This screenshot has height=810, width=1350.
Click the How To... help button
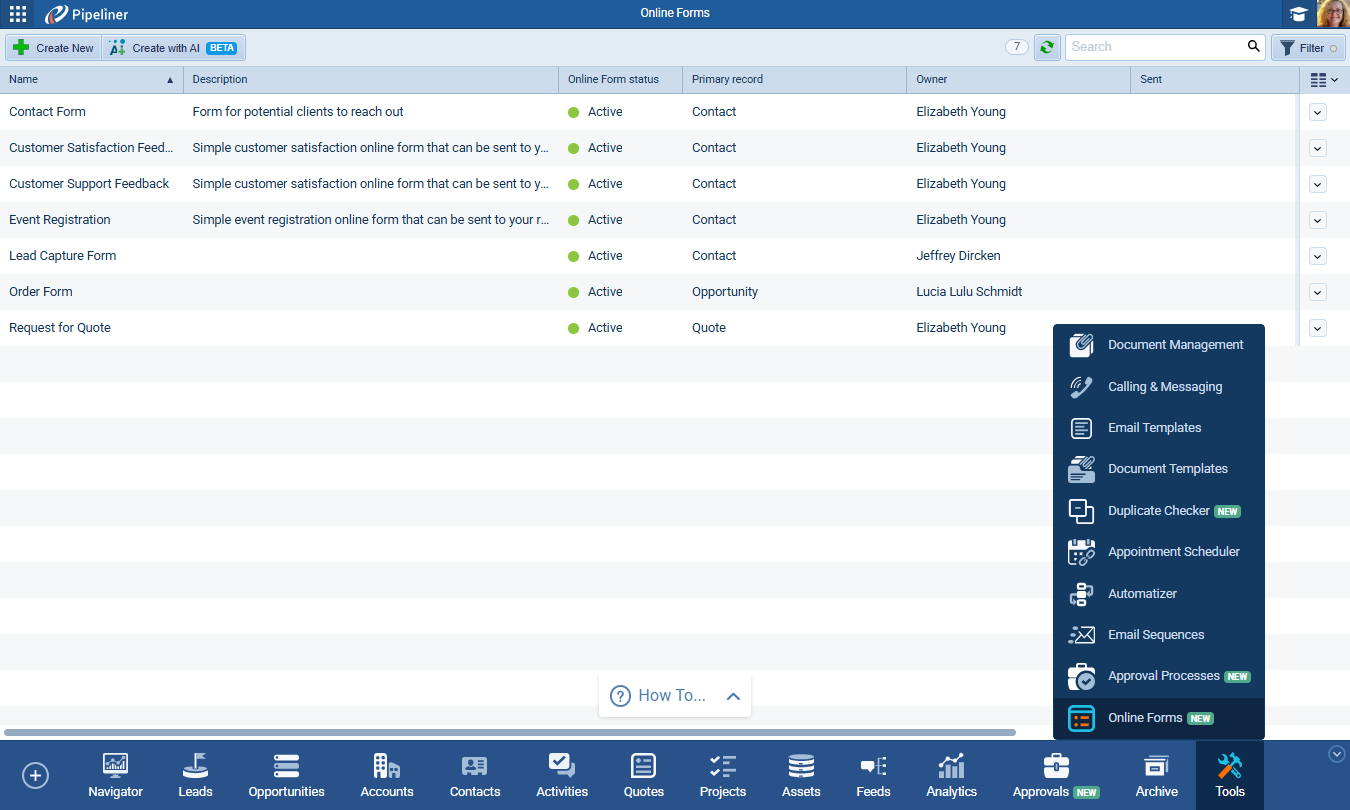(659, 696)
